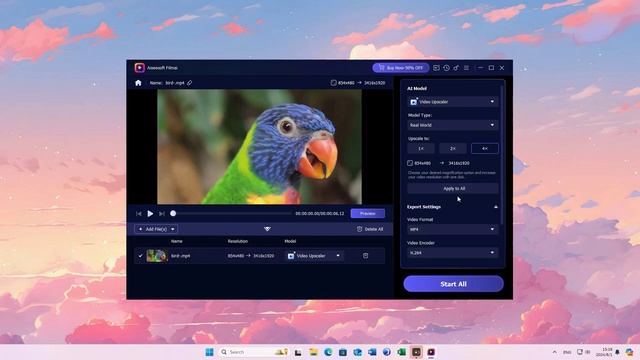
Task: Open File Explorer from the taskbar
Action: [x=313, y=352]
